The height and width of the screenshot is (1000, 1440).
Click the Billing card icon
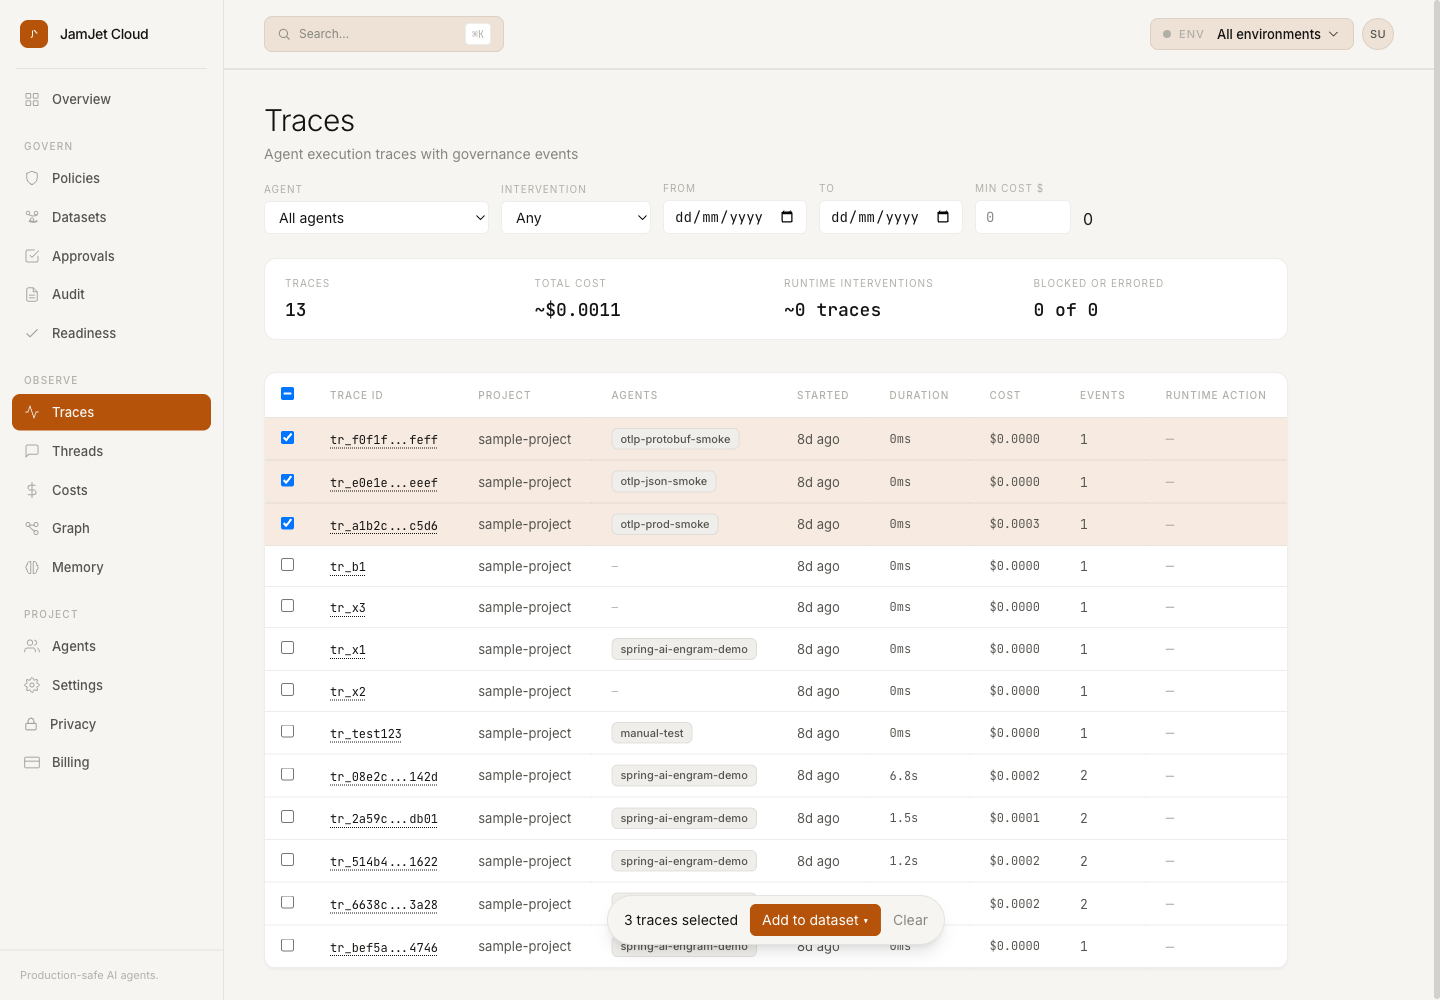tap(32, 762)
